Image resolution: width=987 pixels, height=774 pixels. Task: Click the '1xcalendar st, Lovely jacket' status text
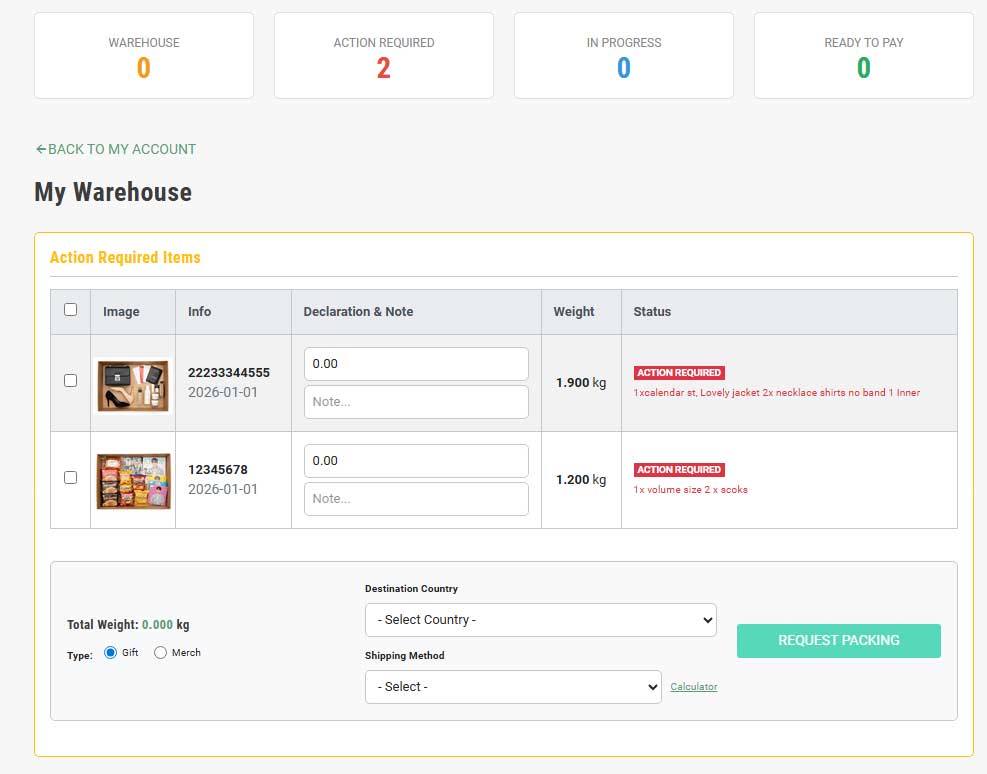(x=777, y=393)
